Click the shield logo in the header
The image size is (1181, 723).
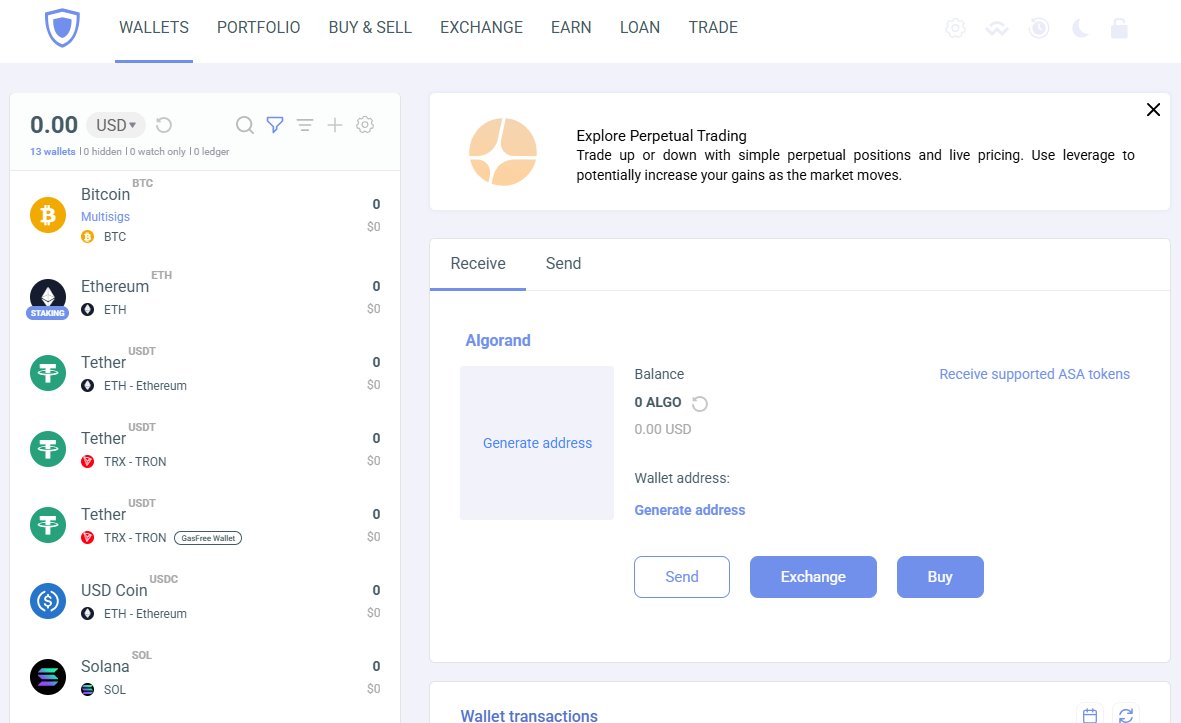coord(62,28)
